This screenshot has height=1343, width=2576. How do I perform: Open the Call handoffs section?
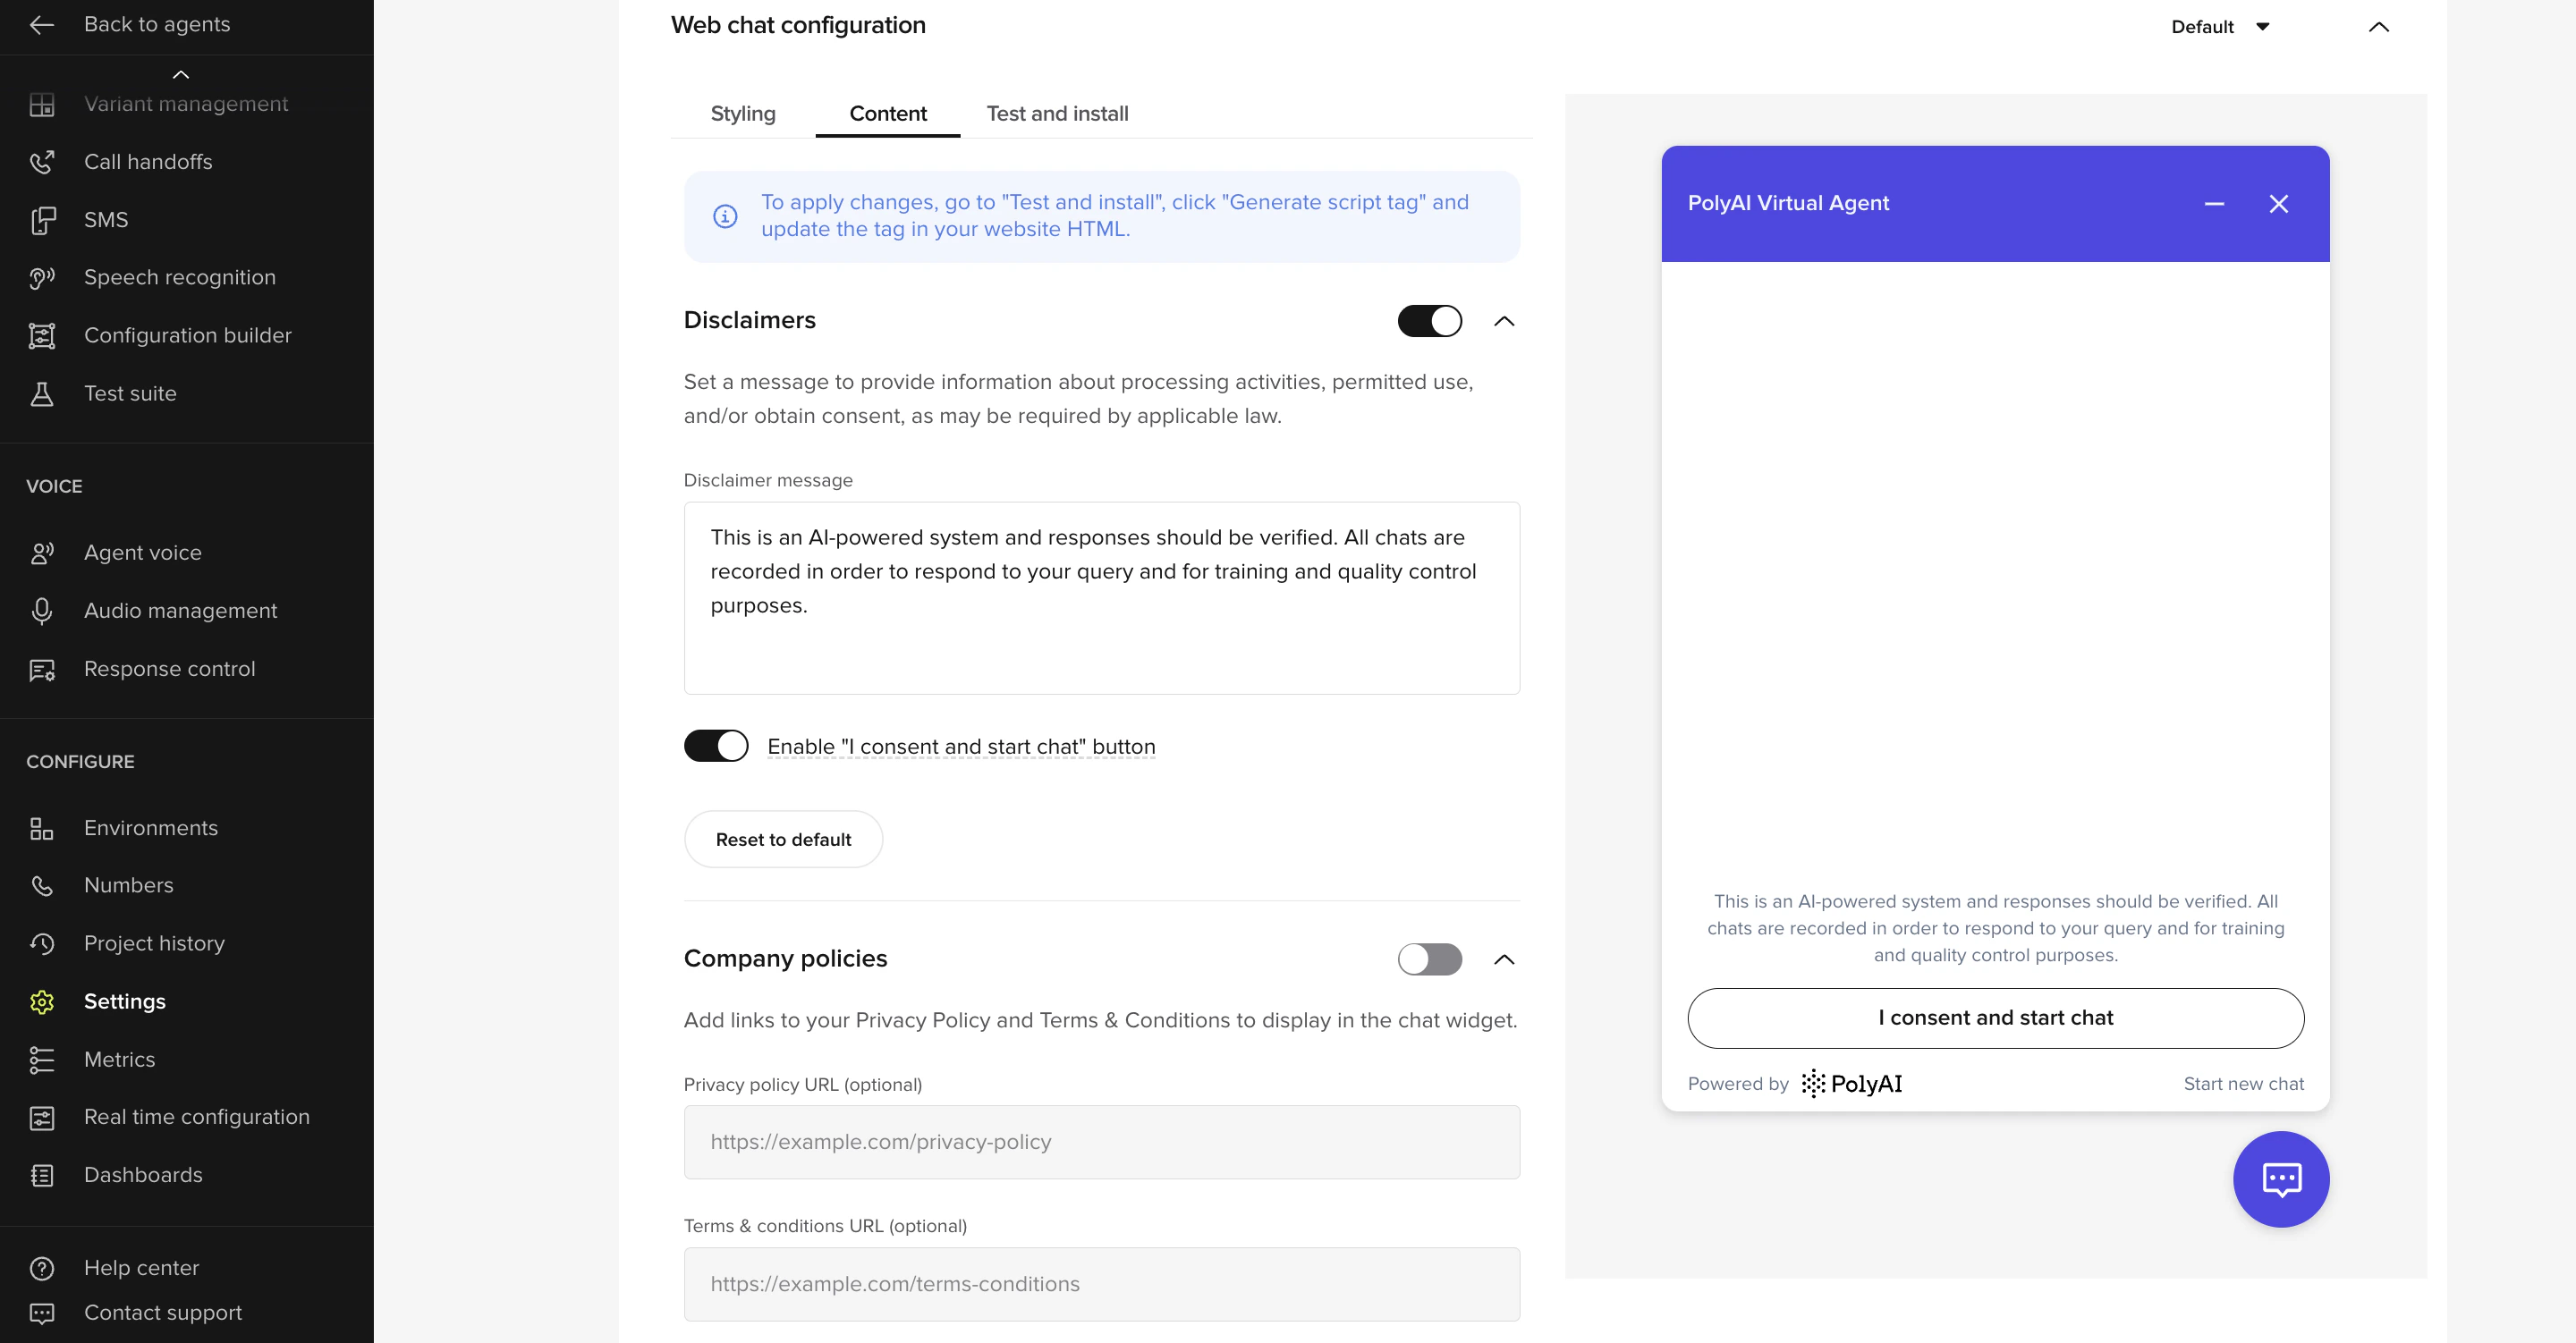point(148,161)
